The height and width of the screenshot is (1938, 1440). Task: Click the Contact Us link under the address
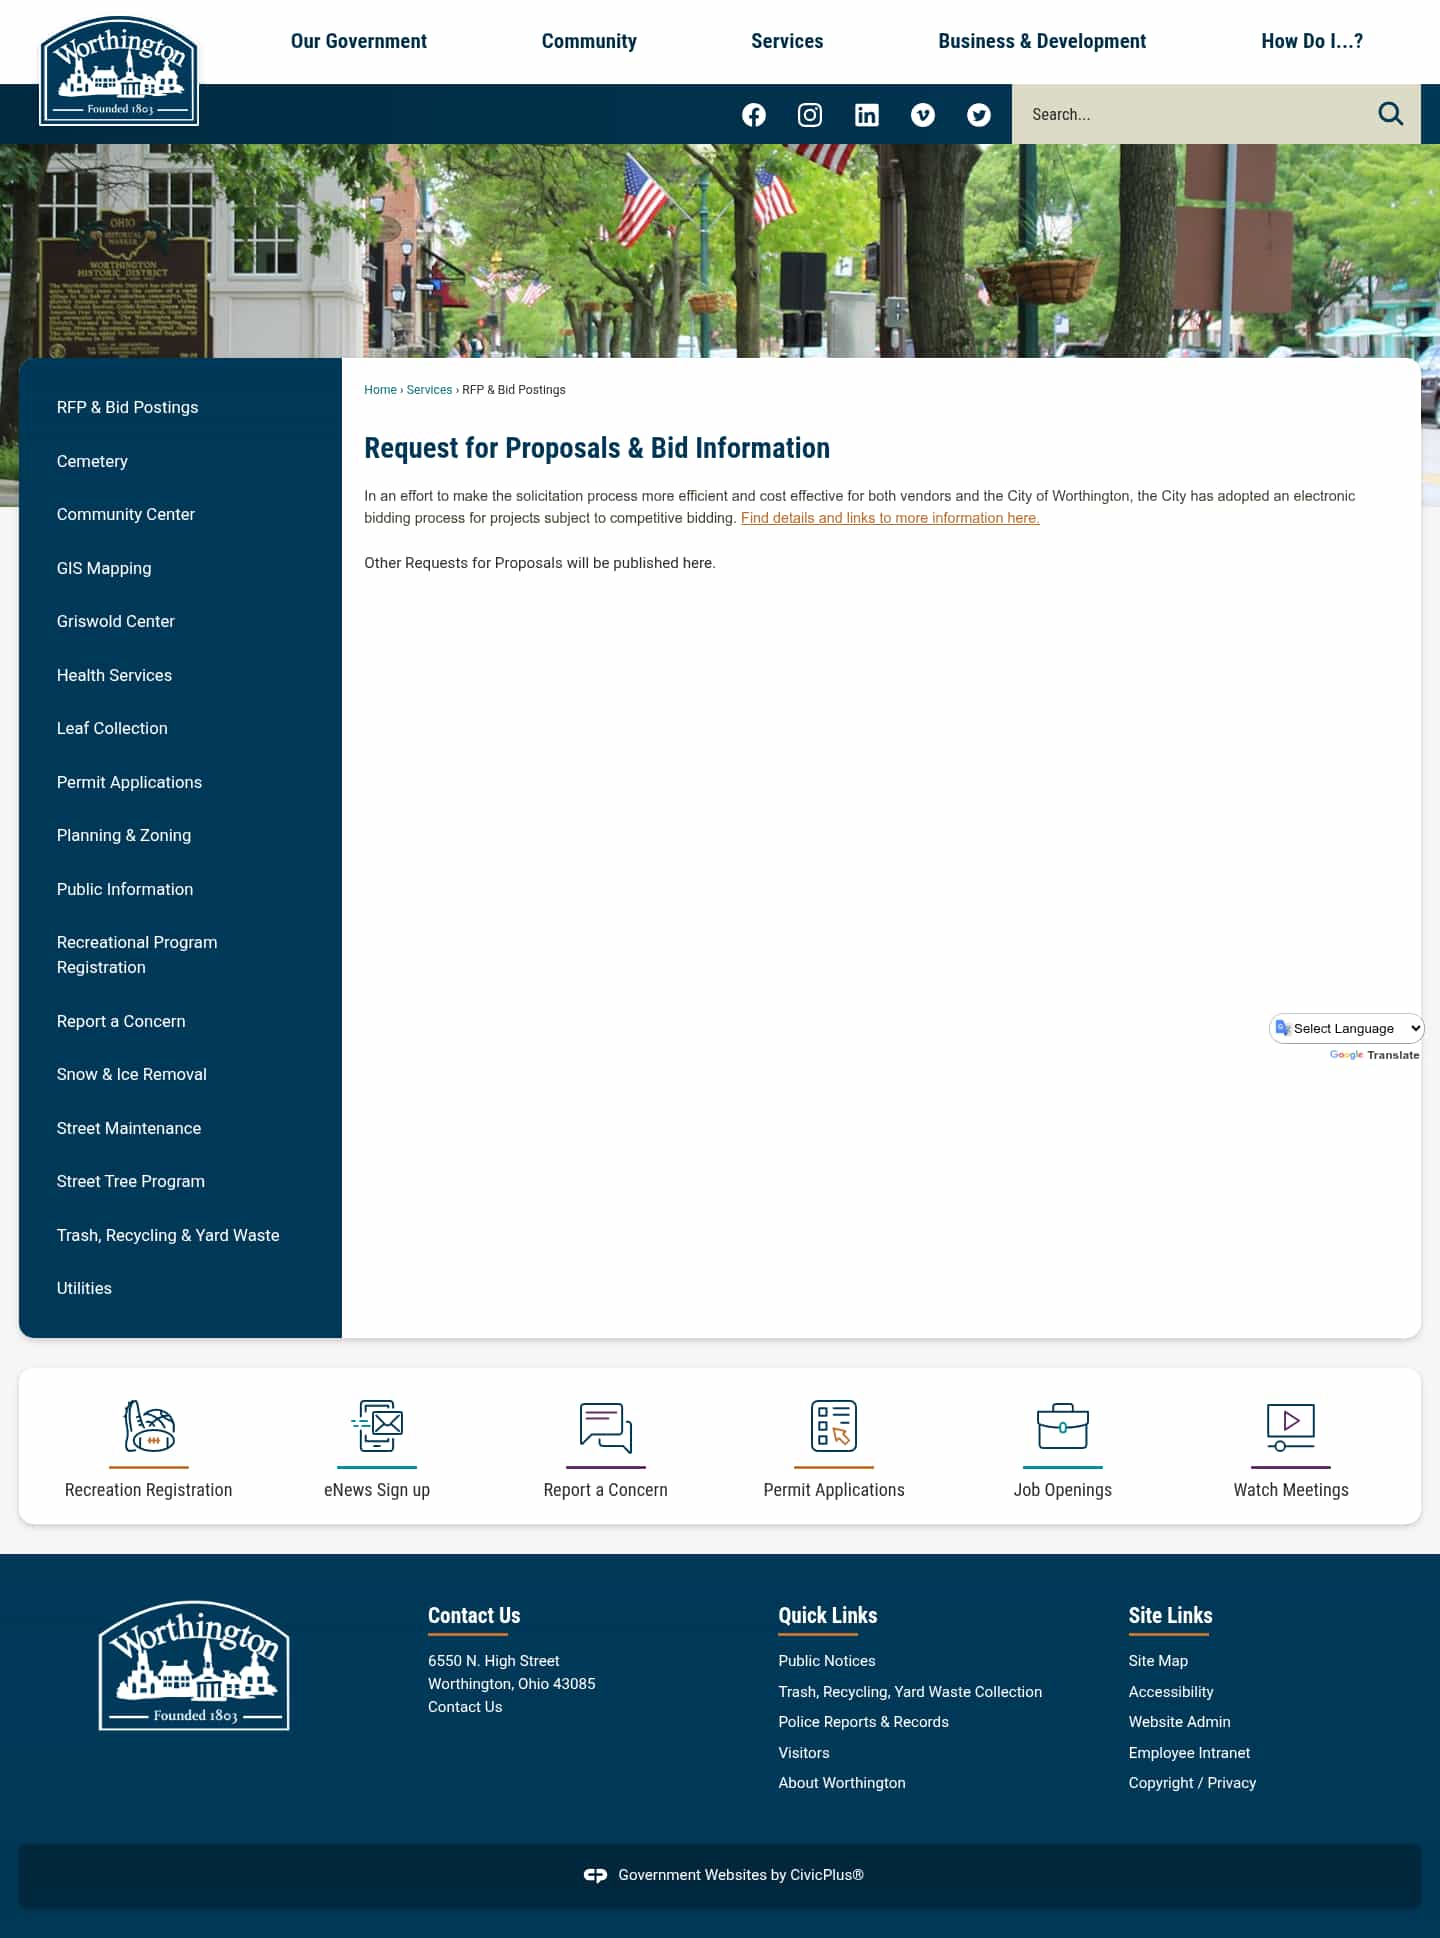[x=465, y=1707]
